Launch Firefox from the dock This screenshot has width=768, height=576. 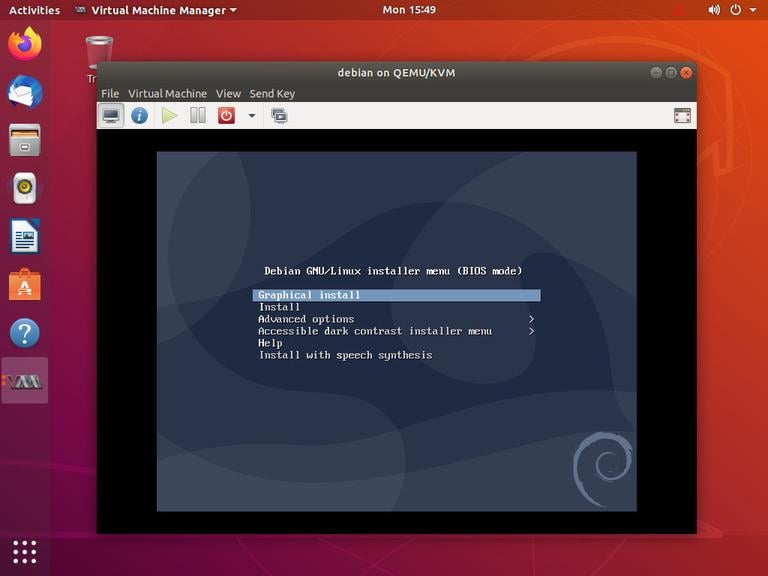(x=25, y=44)
